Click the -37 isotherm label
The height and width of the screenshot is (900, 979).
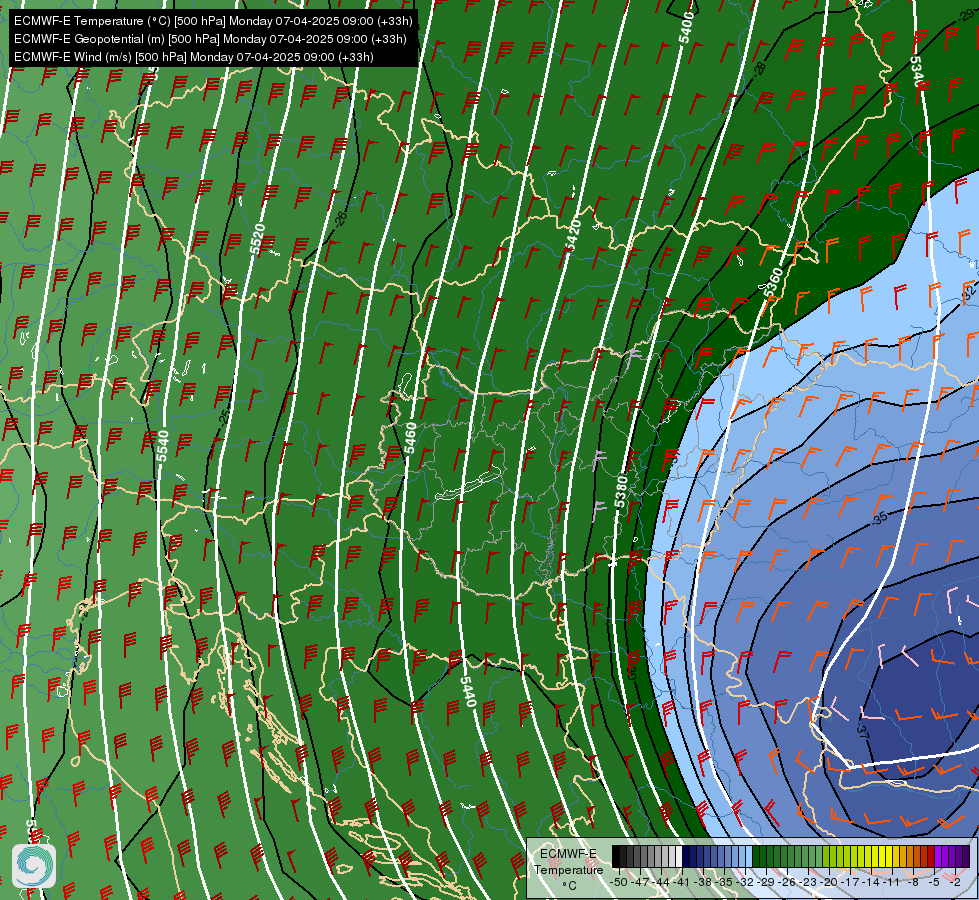point(862,731)
